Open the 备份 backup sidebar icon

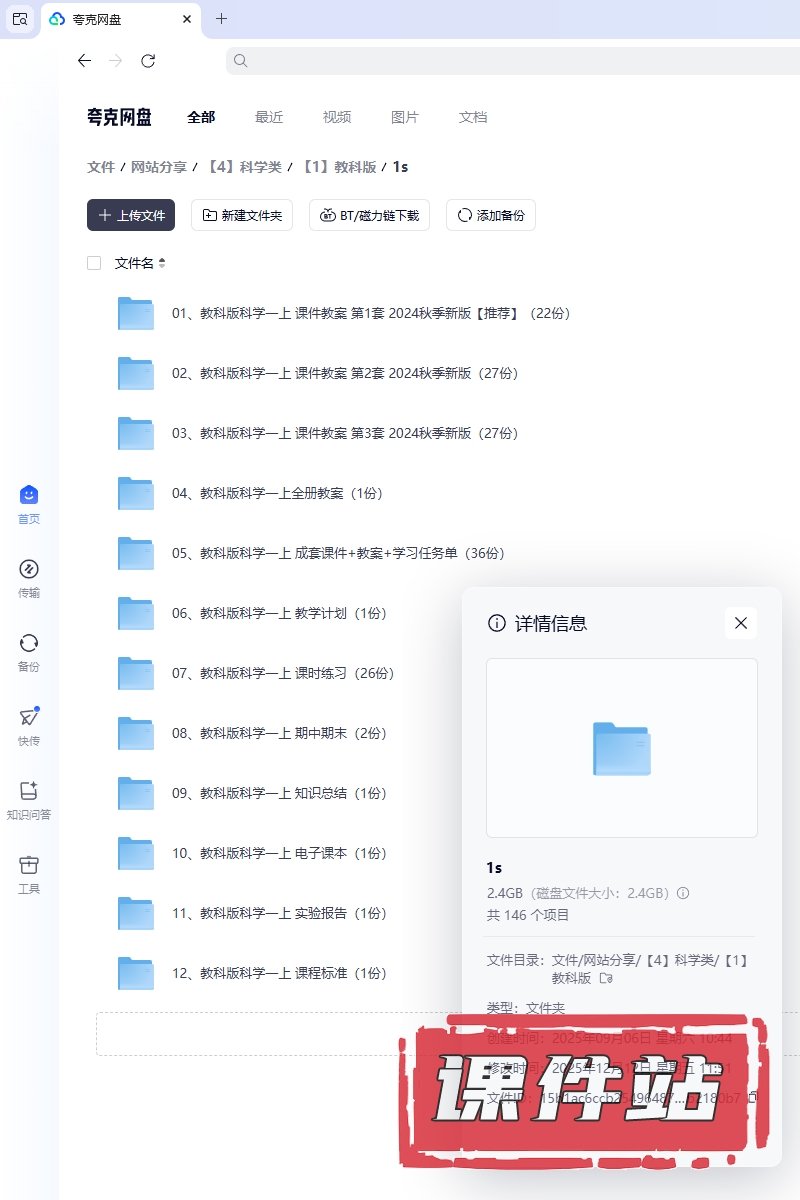click(28, 643)
